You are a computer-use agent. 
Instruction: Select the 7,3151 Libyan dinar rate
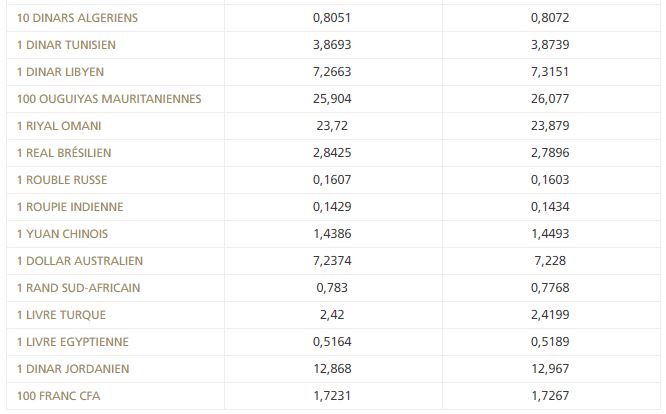[552, 72]
